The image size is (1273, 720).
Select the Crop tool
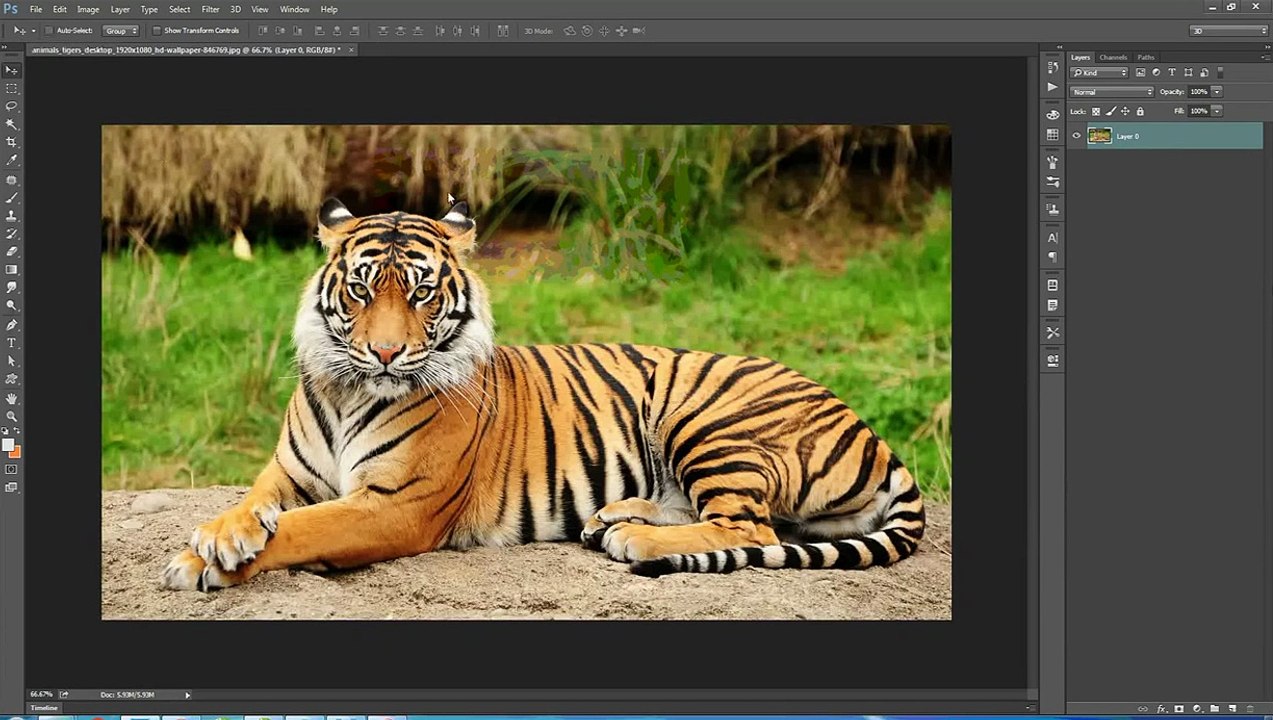(x=11, y=142)
